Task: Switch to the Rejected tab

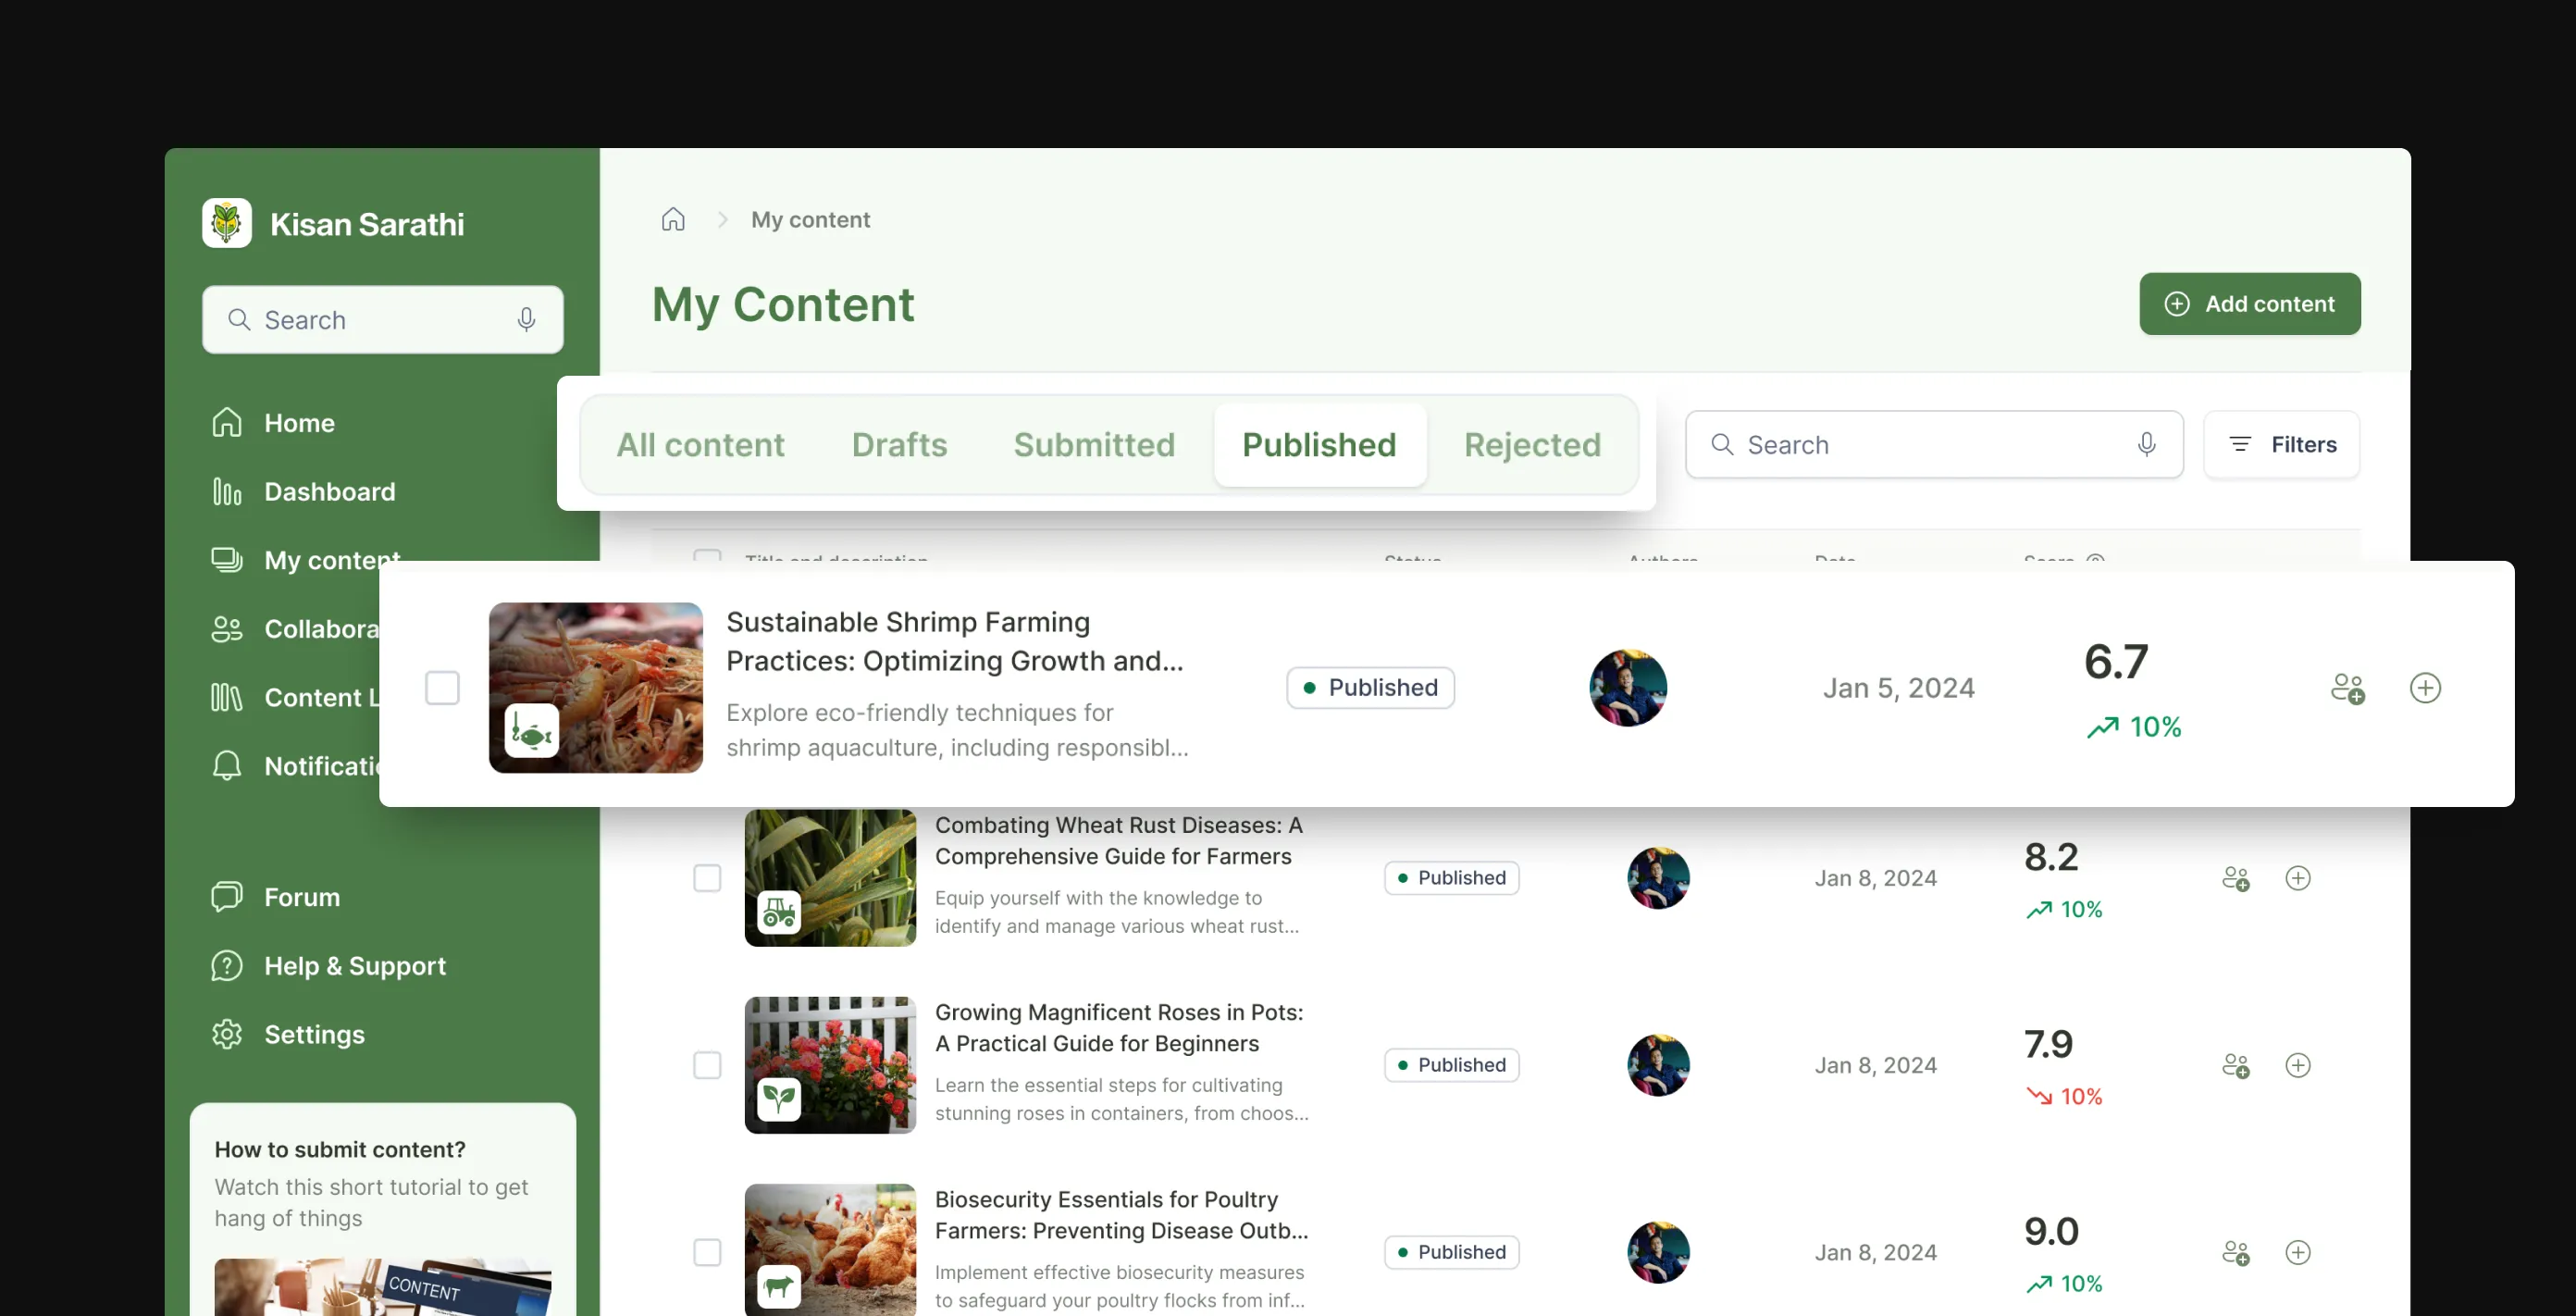Action: (x=1532, y=444)
